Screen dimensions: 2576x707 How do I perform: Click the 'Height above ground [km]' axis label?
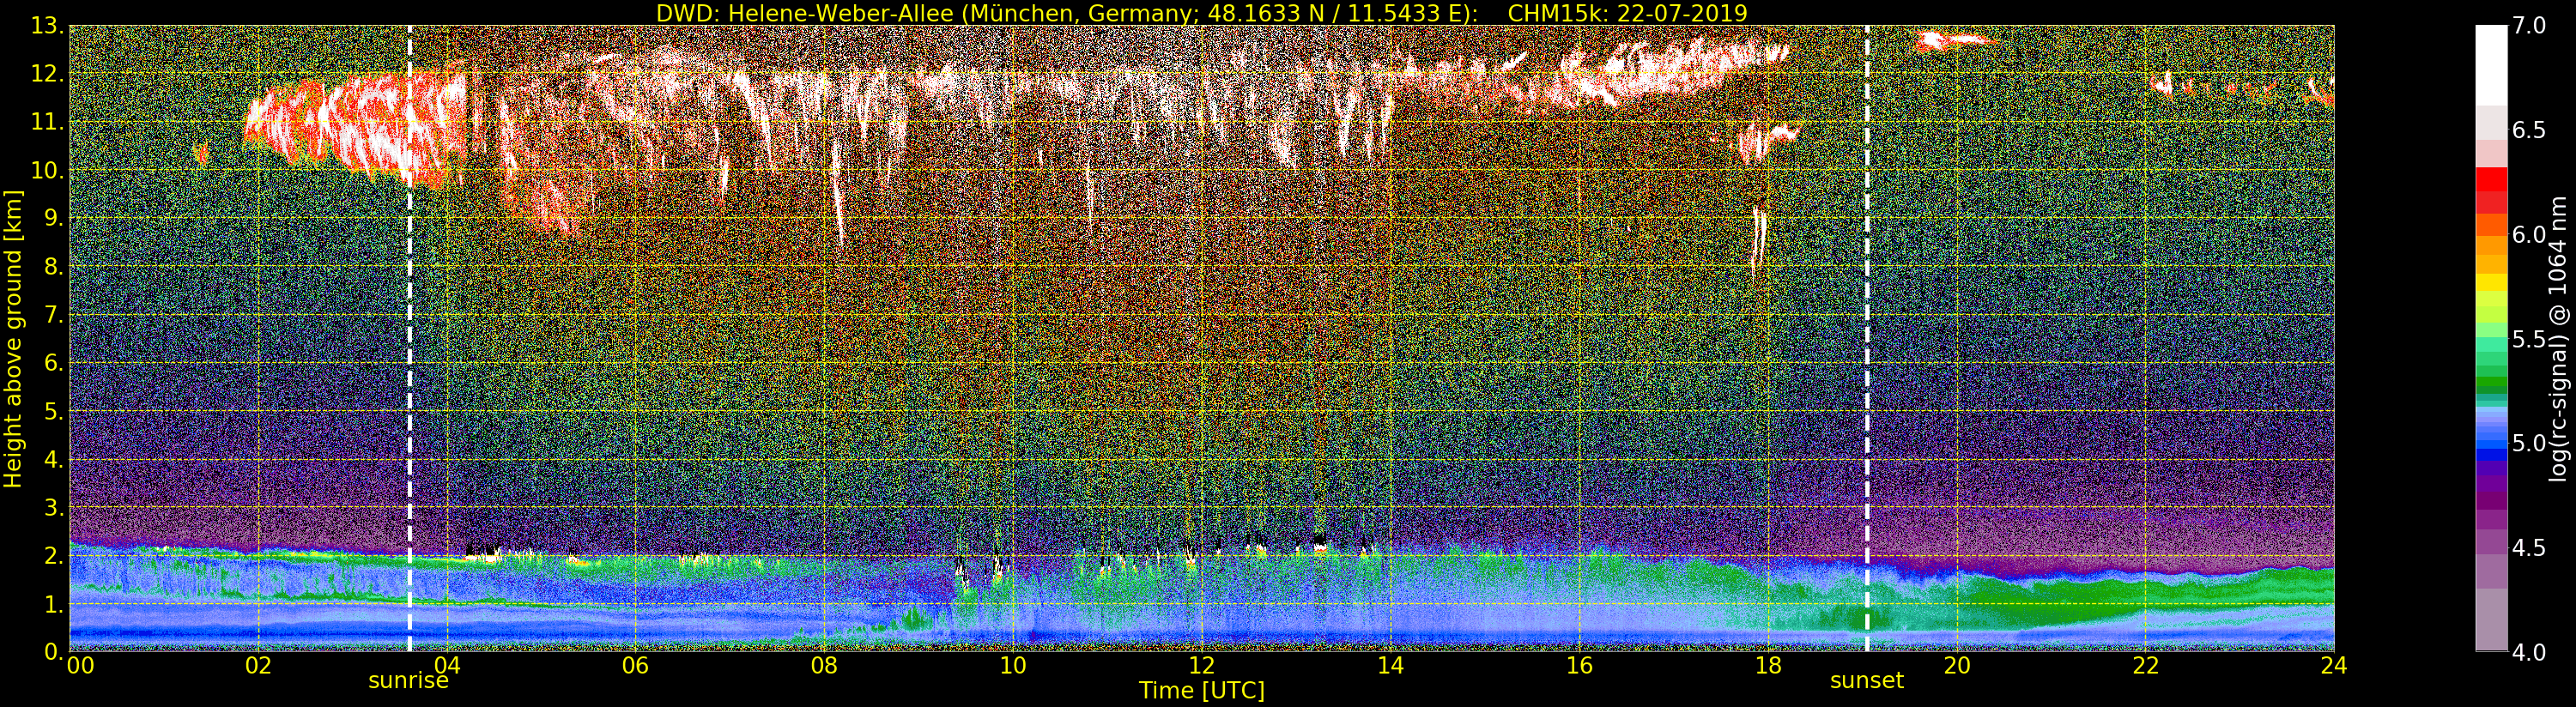pyautogui.click(x=13, y=338)
